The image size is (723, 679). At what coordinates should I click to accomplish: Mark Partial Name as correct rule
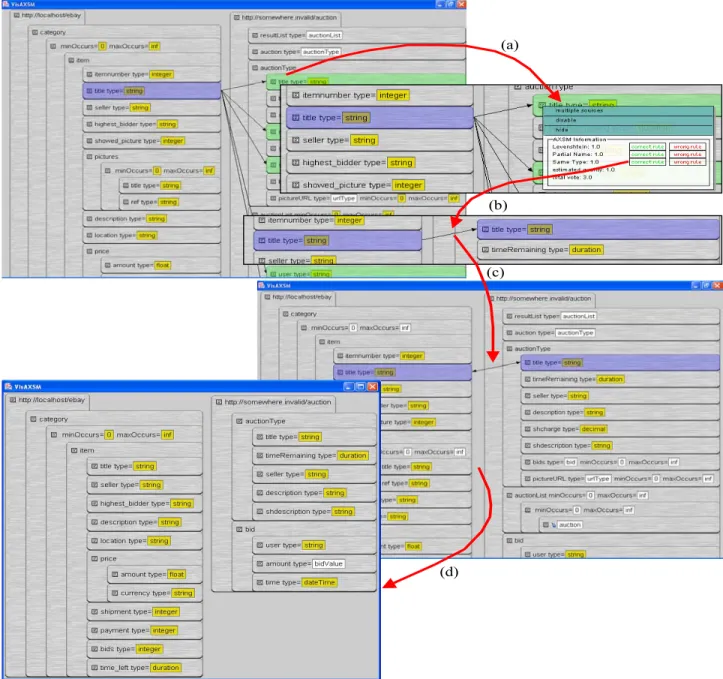[x=647, y=154]
